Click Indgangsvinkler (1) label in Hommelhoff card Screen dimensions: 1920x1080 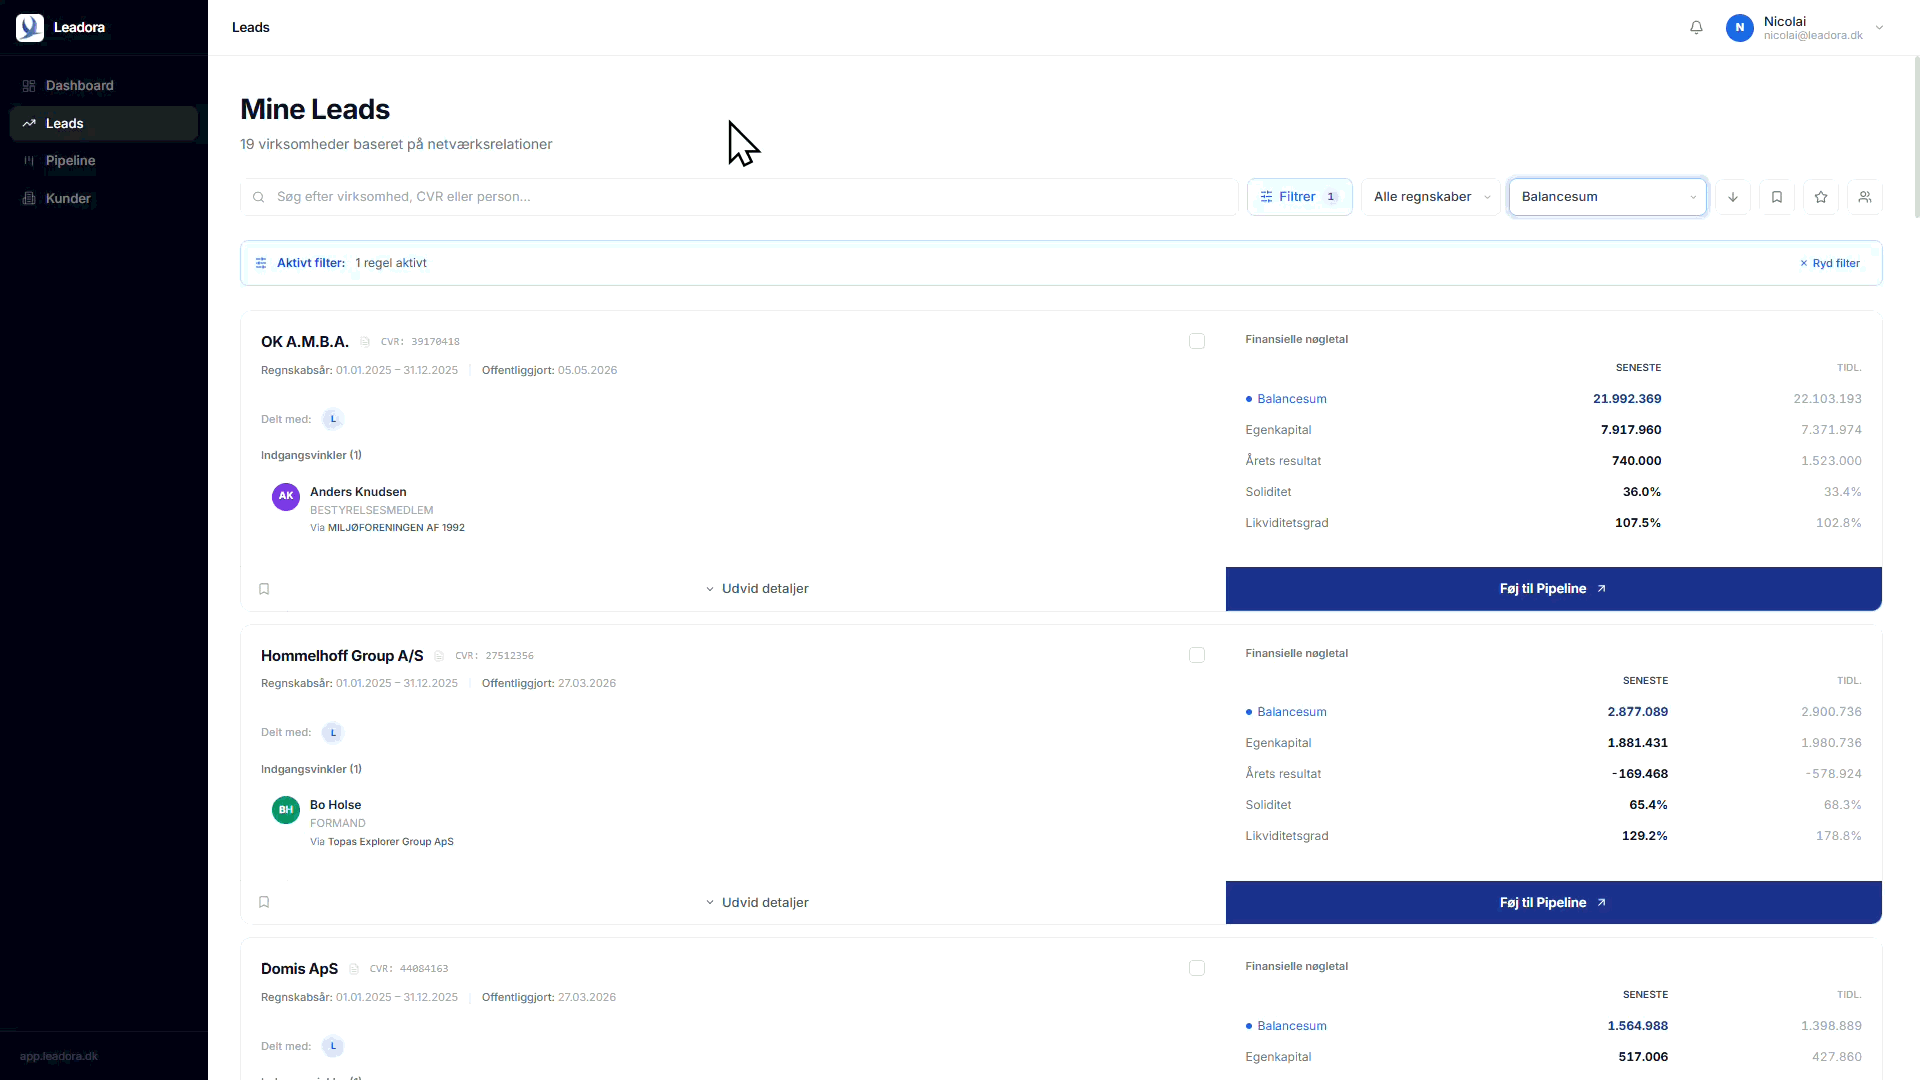point(311,769)
